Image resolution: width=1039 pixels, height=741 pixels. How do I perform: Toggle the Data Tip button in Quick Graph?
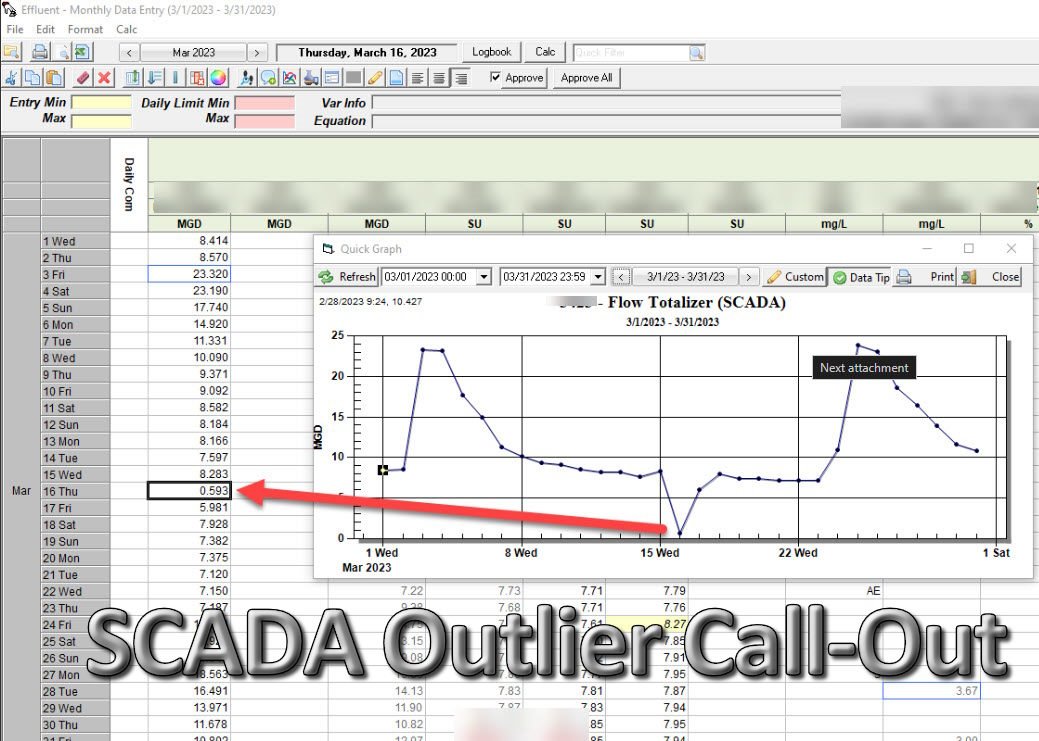click(x=860, y=277)
